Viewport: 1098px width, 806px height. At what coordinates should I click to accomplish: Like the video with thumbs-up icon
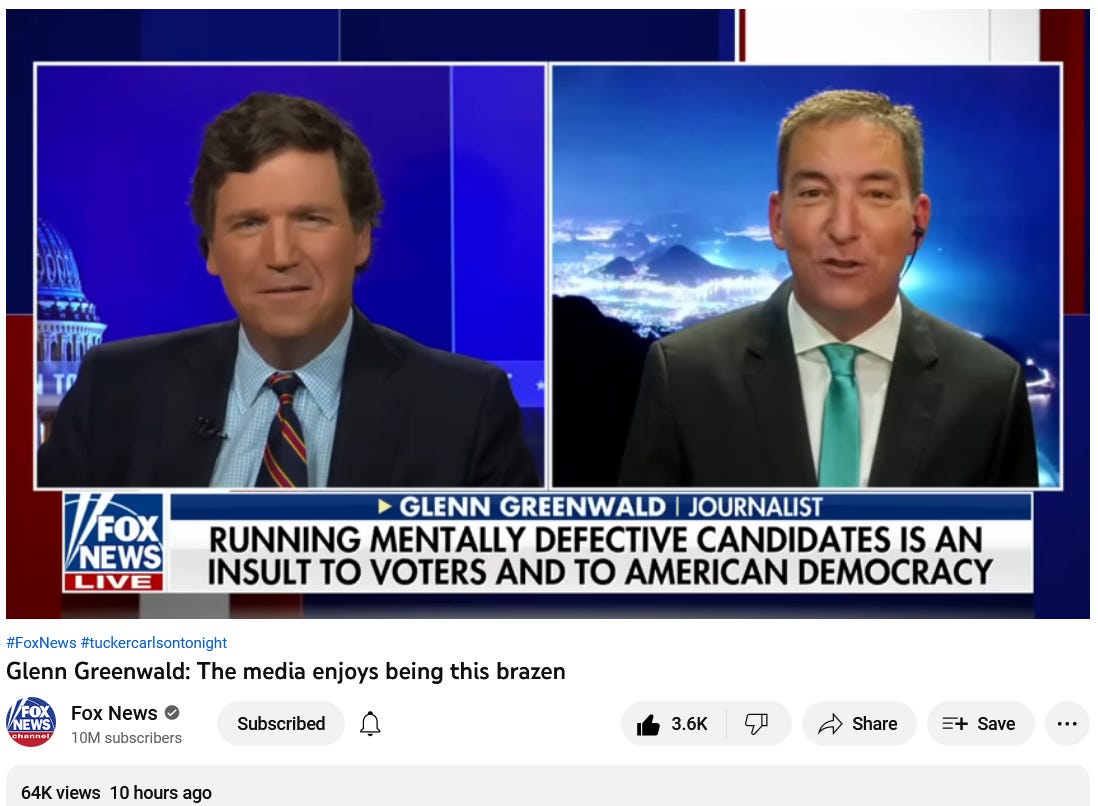coord(648,724)
